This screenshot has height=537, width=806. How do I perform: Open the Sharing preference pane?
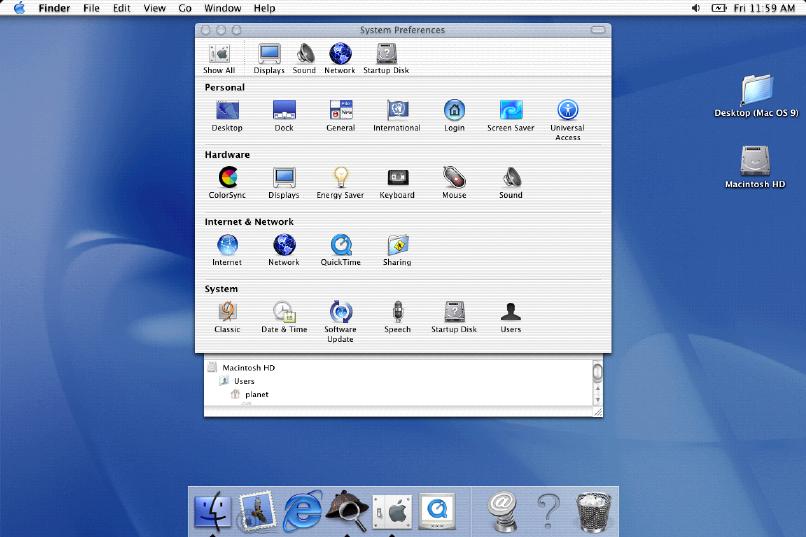397,250
